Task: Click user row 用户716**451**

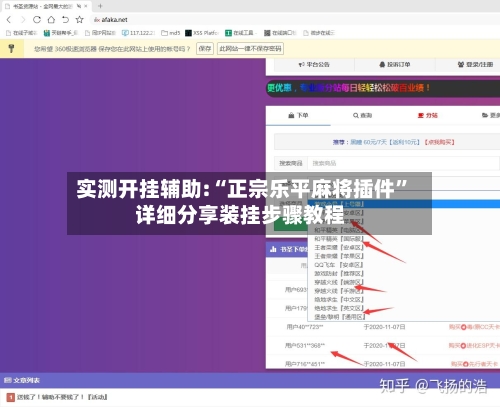Action: [x=305, y=364]
